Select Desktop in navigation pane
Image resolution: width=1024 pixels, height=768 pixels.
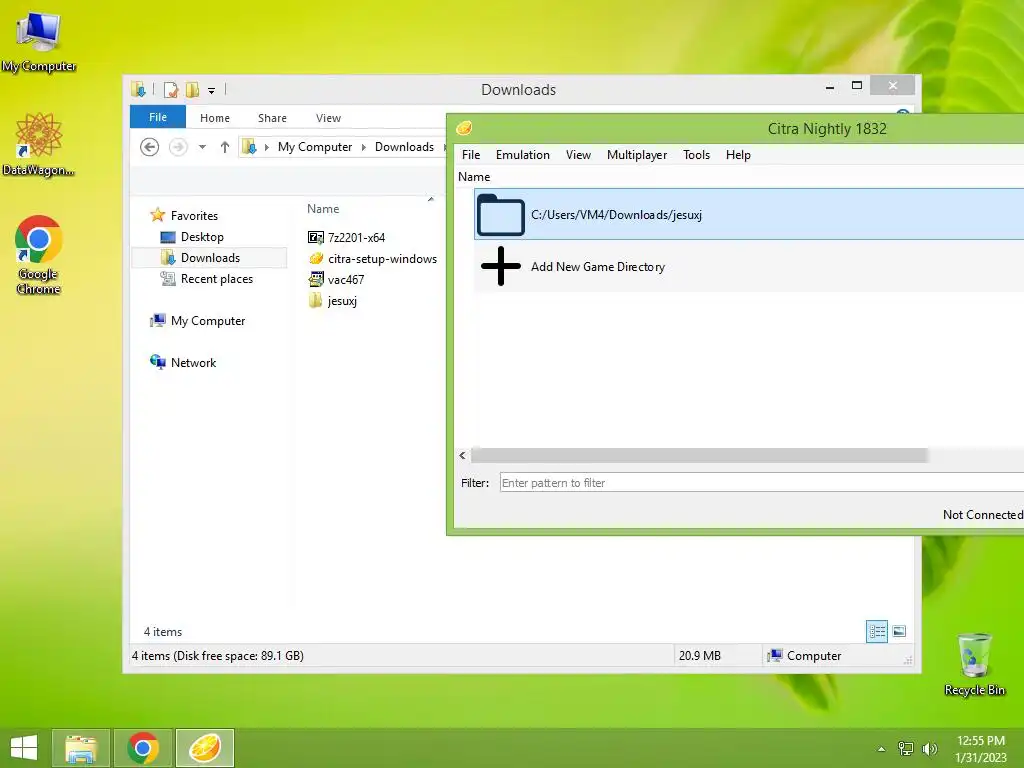tap(202, 236)
